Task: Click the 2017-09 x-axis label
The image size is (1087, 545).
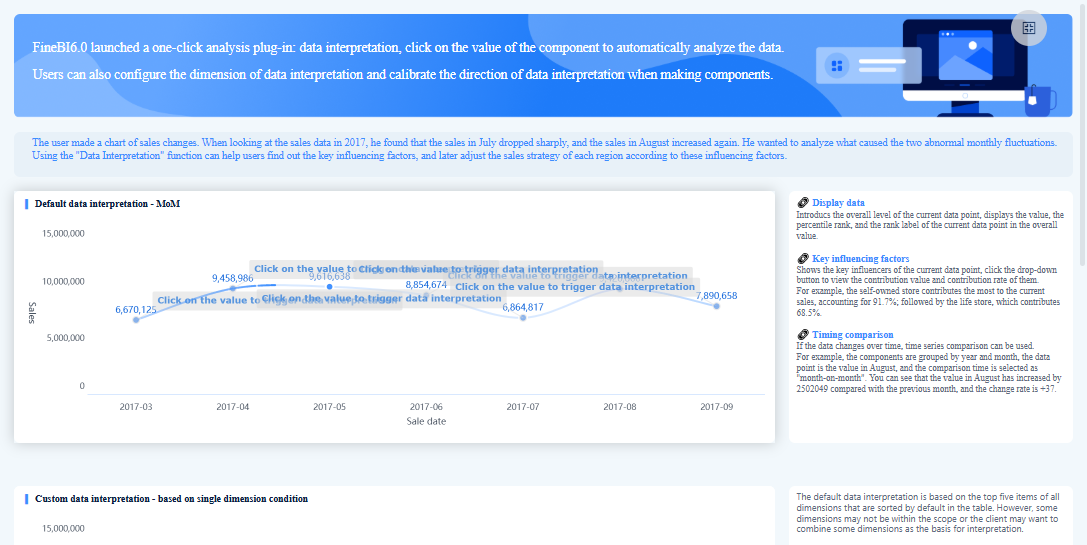Action: coord(717,406)
